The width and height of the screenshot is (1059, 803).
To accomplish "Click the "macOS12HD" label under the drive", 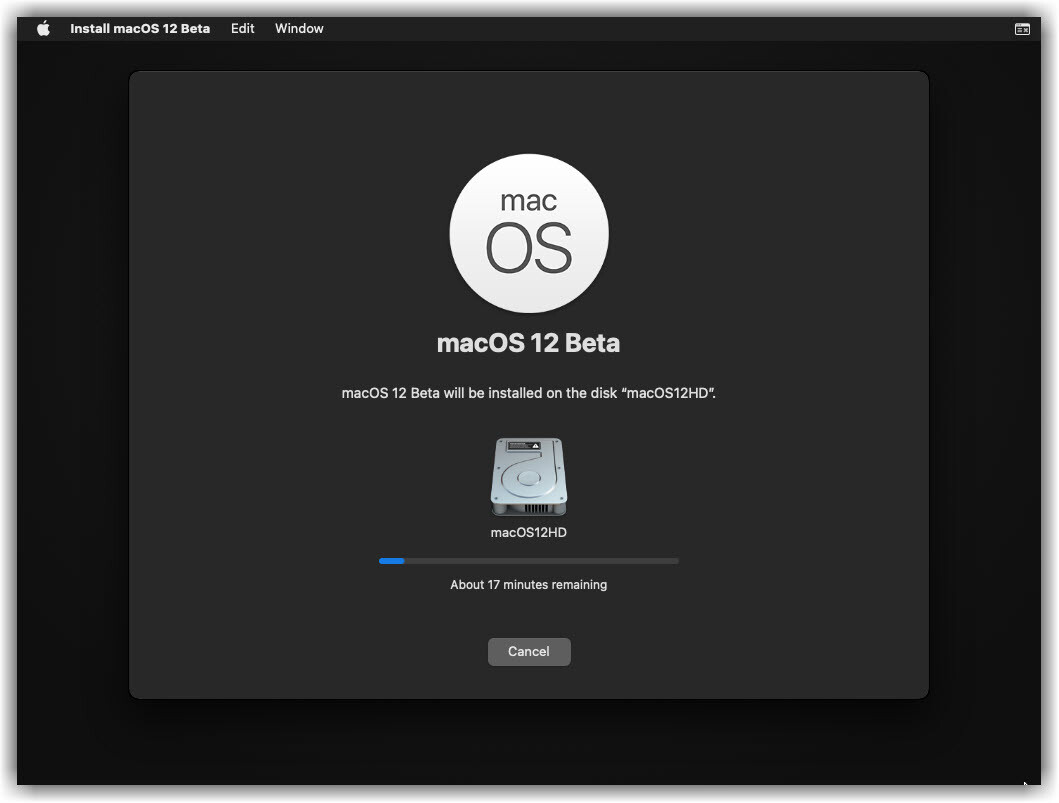I will click(x=529, y=533).
